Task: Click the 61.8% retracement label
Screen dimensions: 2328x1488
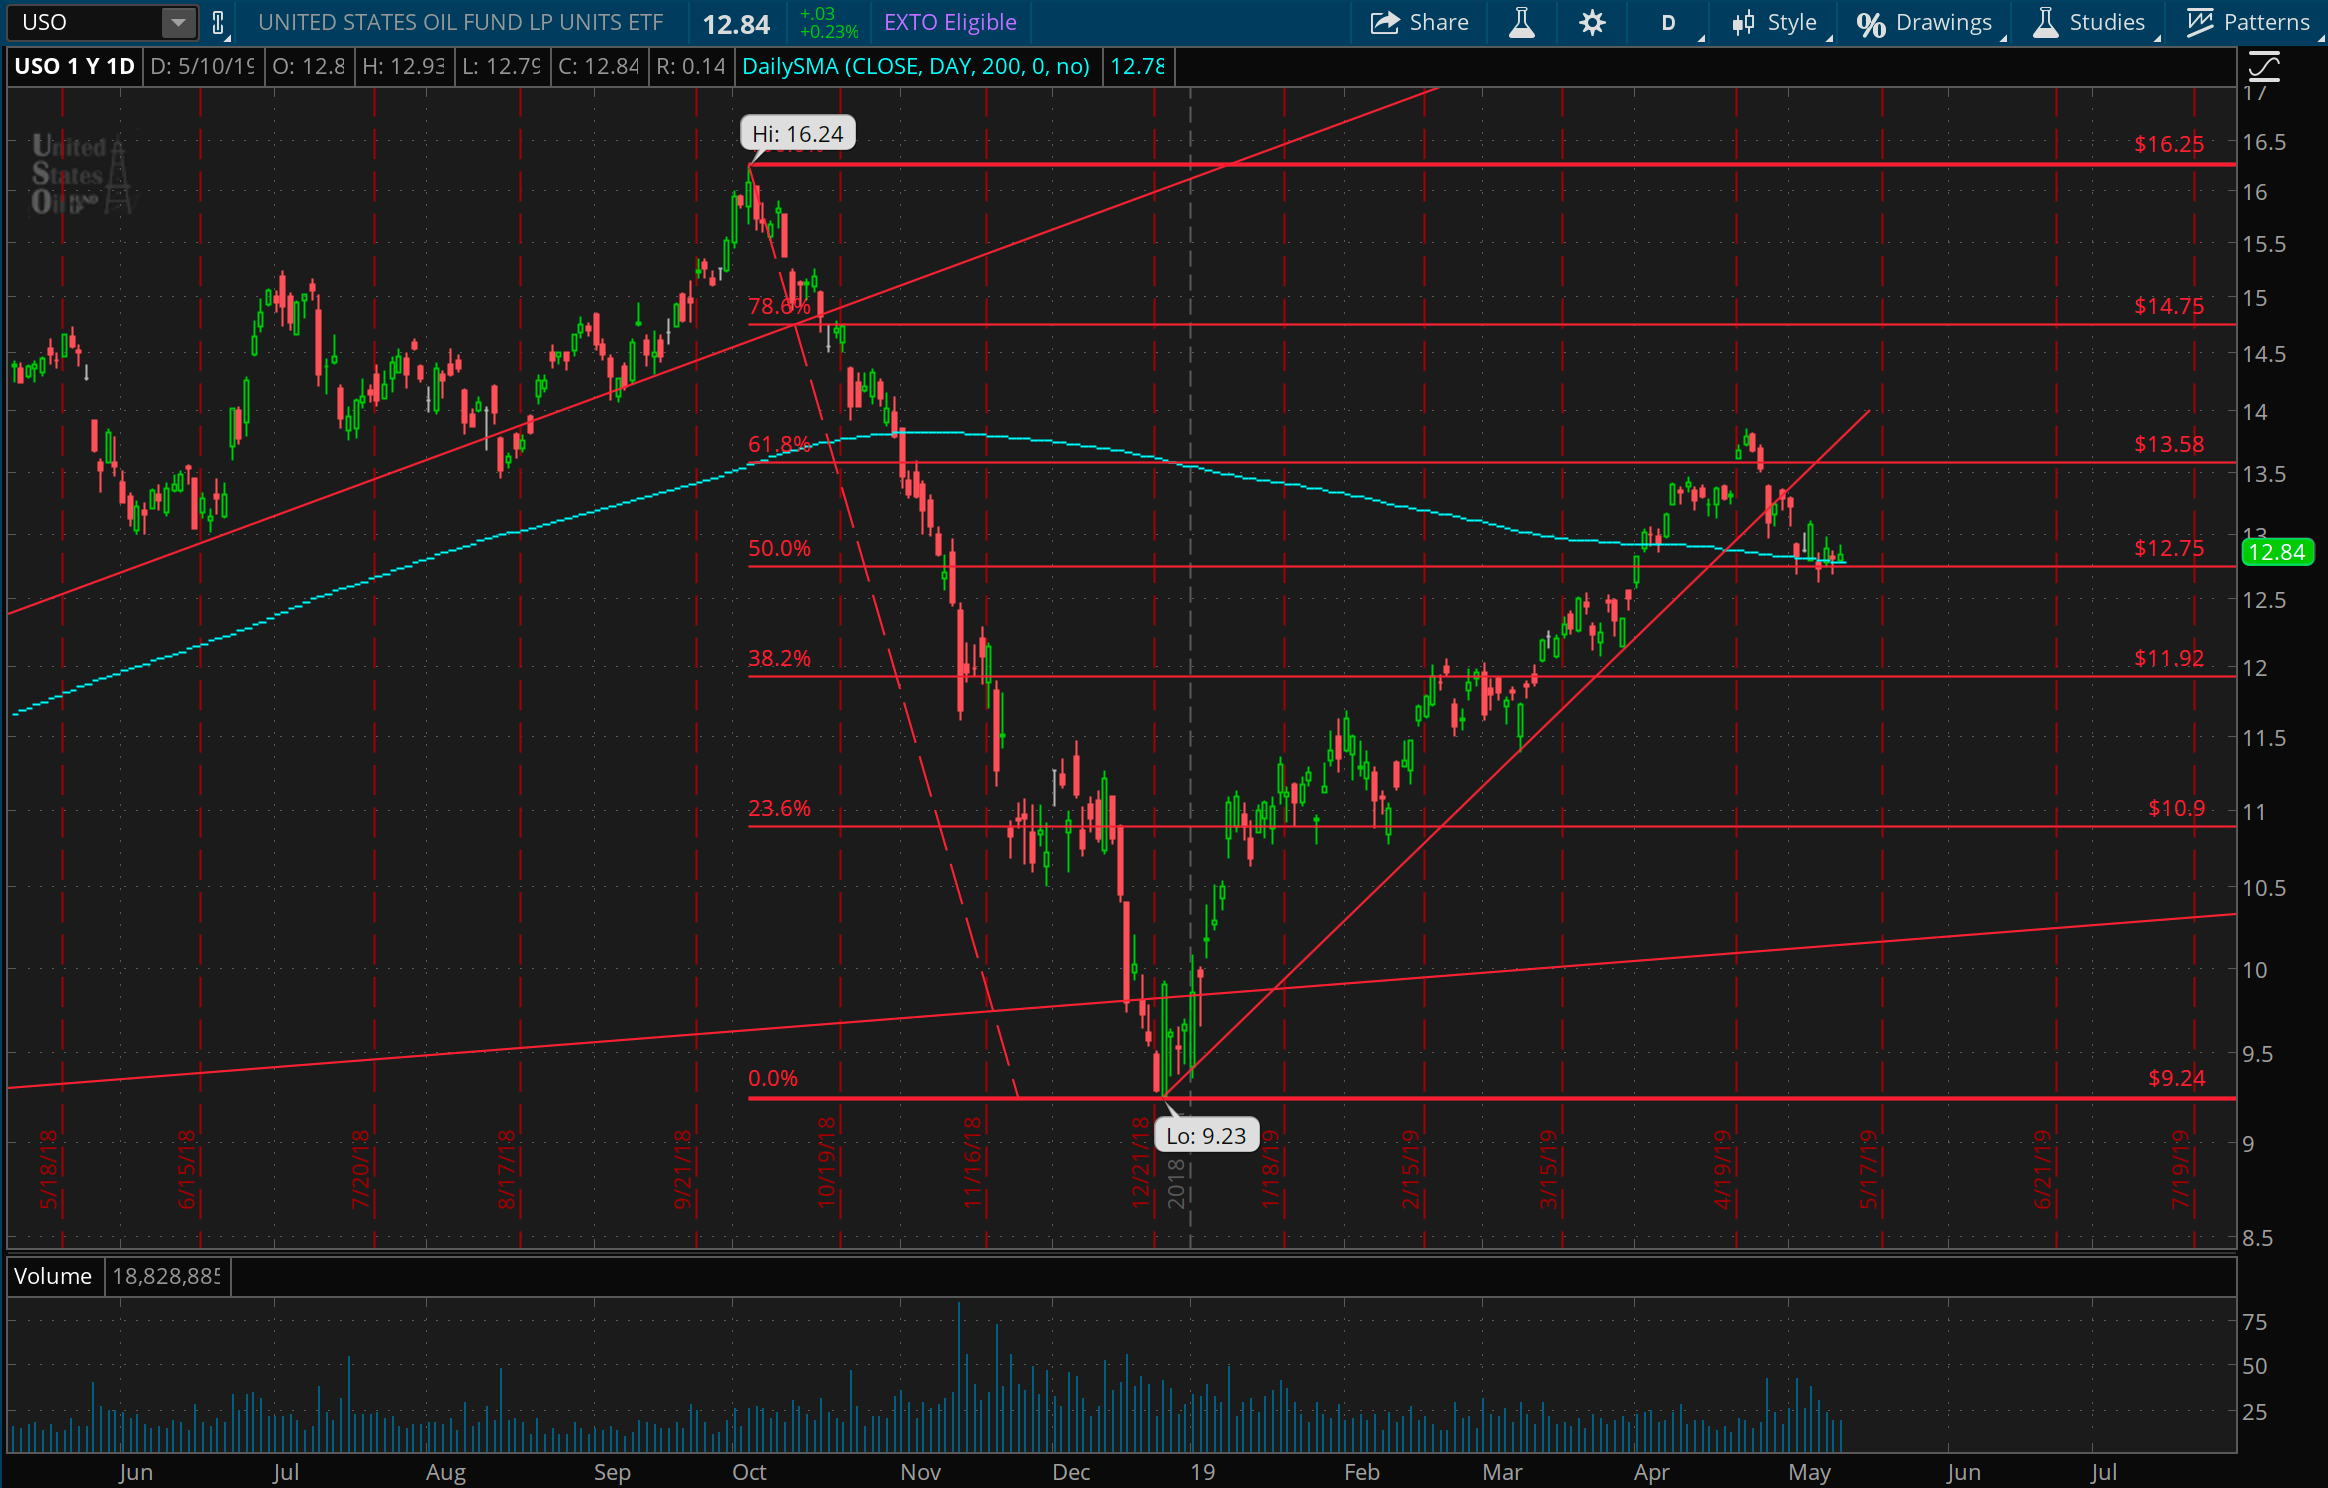Action: 779,444
